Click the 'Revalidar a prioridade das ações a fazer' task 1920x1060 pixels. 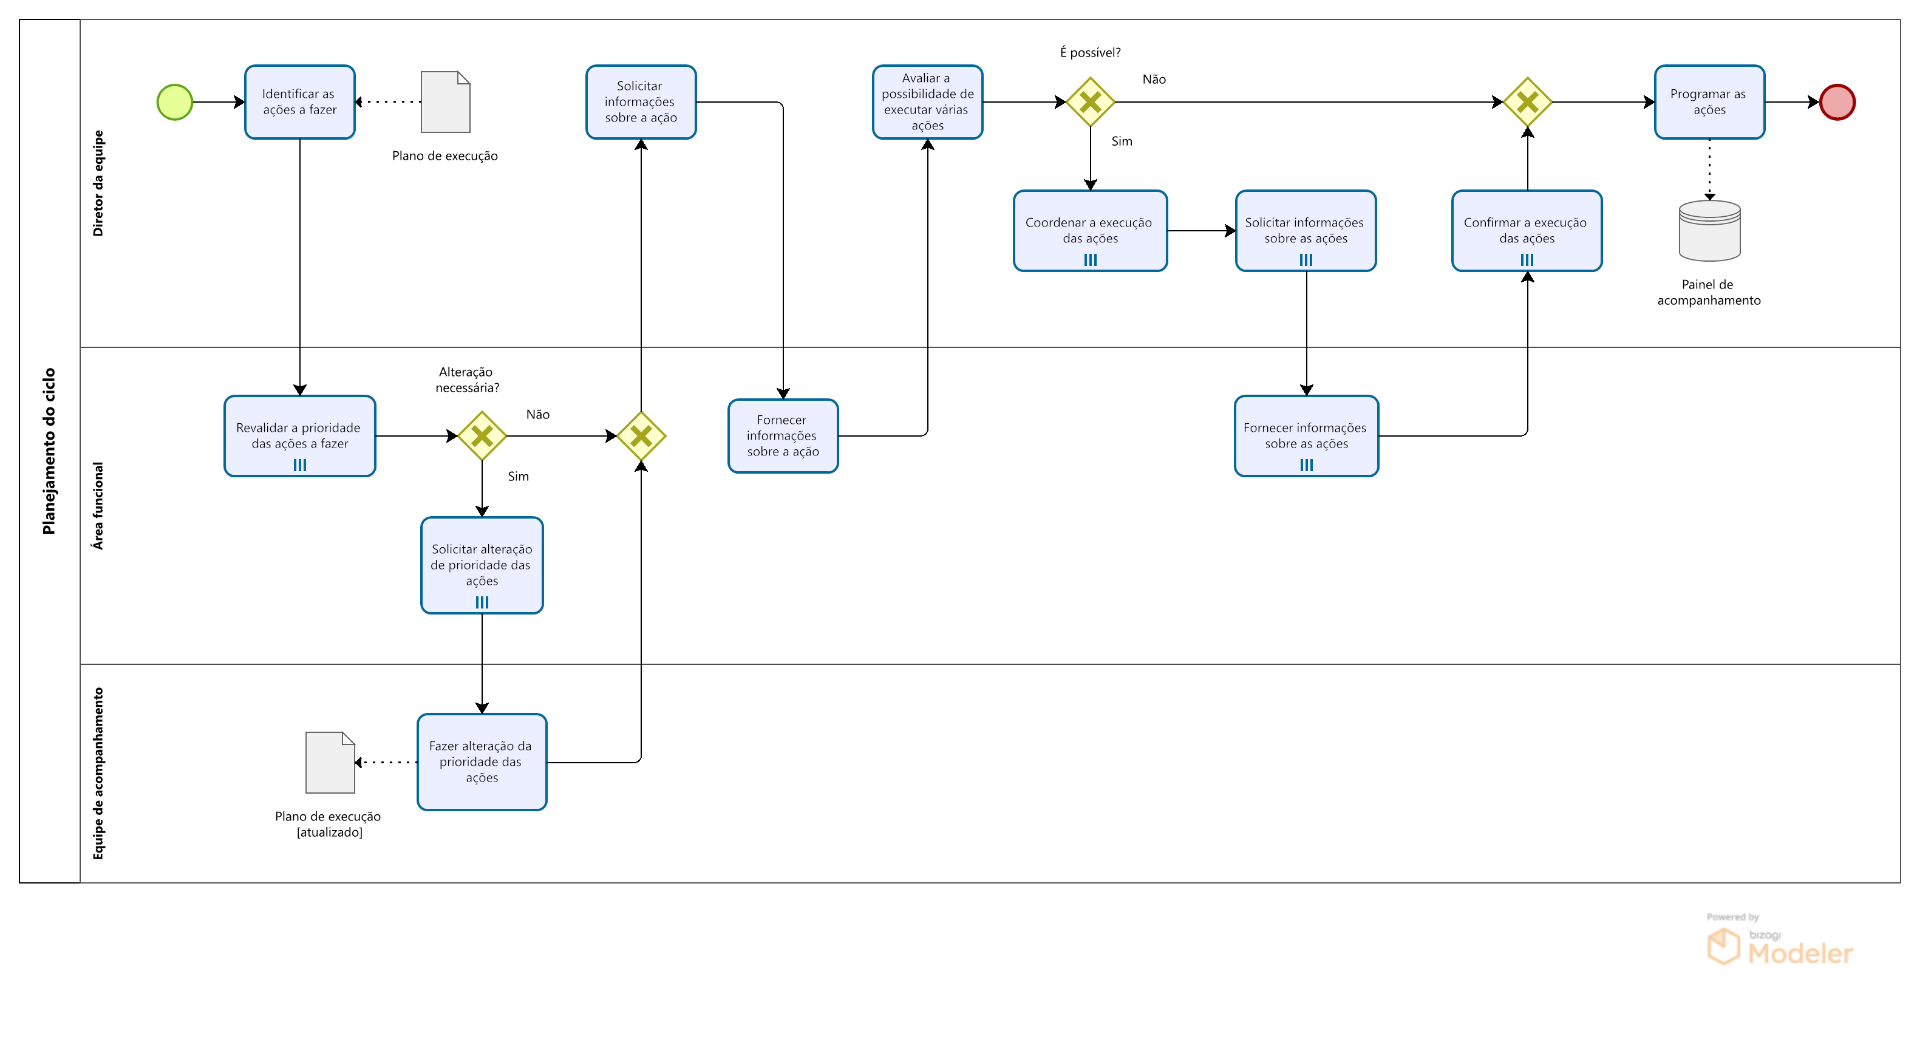point(300,436)
